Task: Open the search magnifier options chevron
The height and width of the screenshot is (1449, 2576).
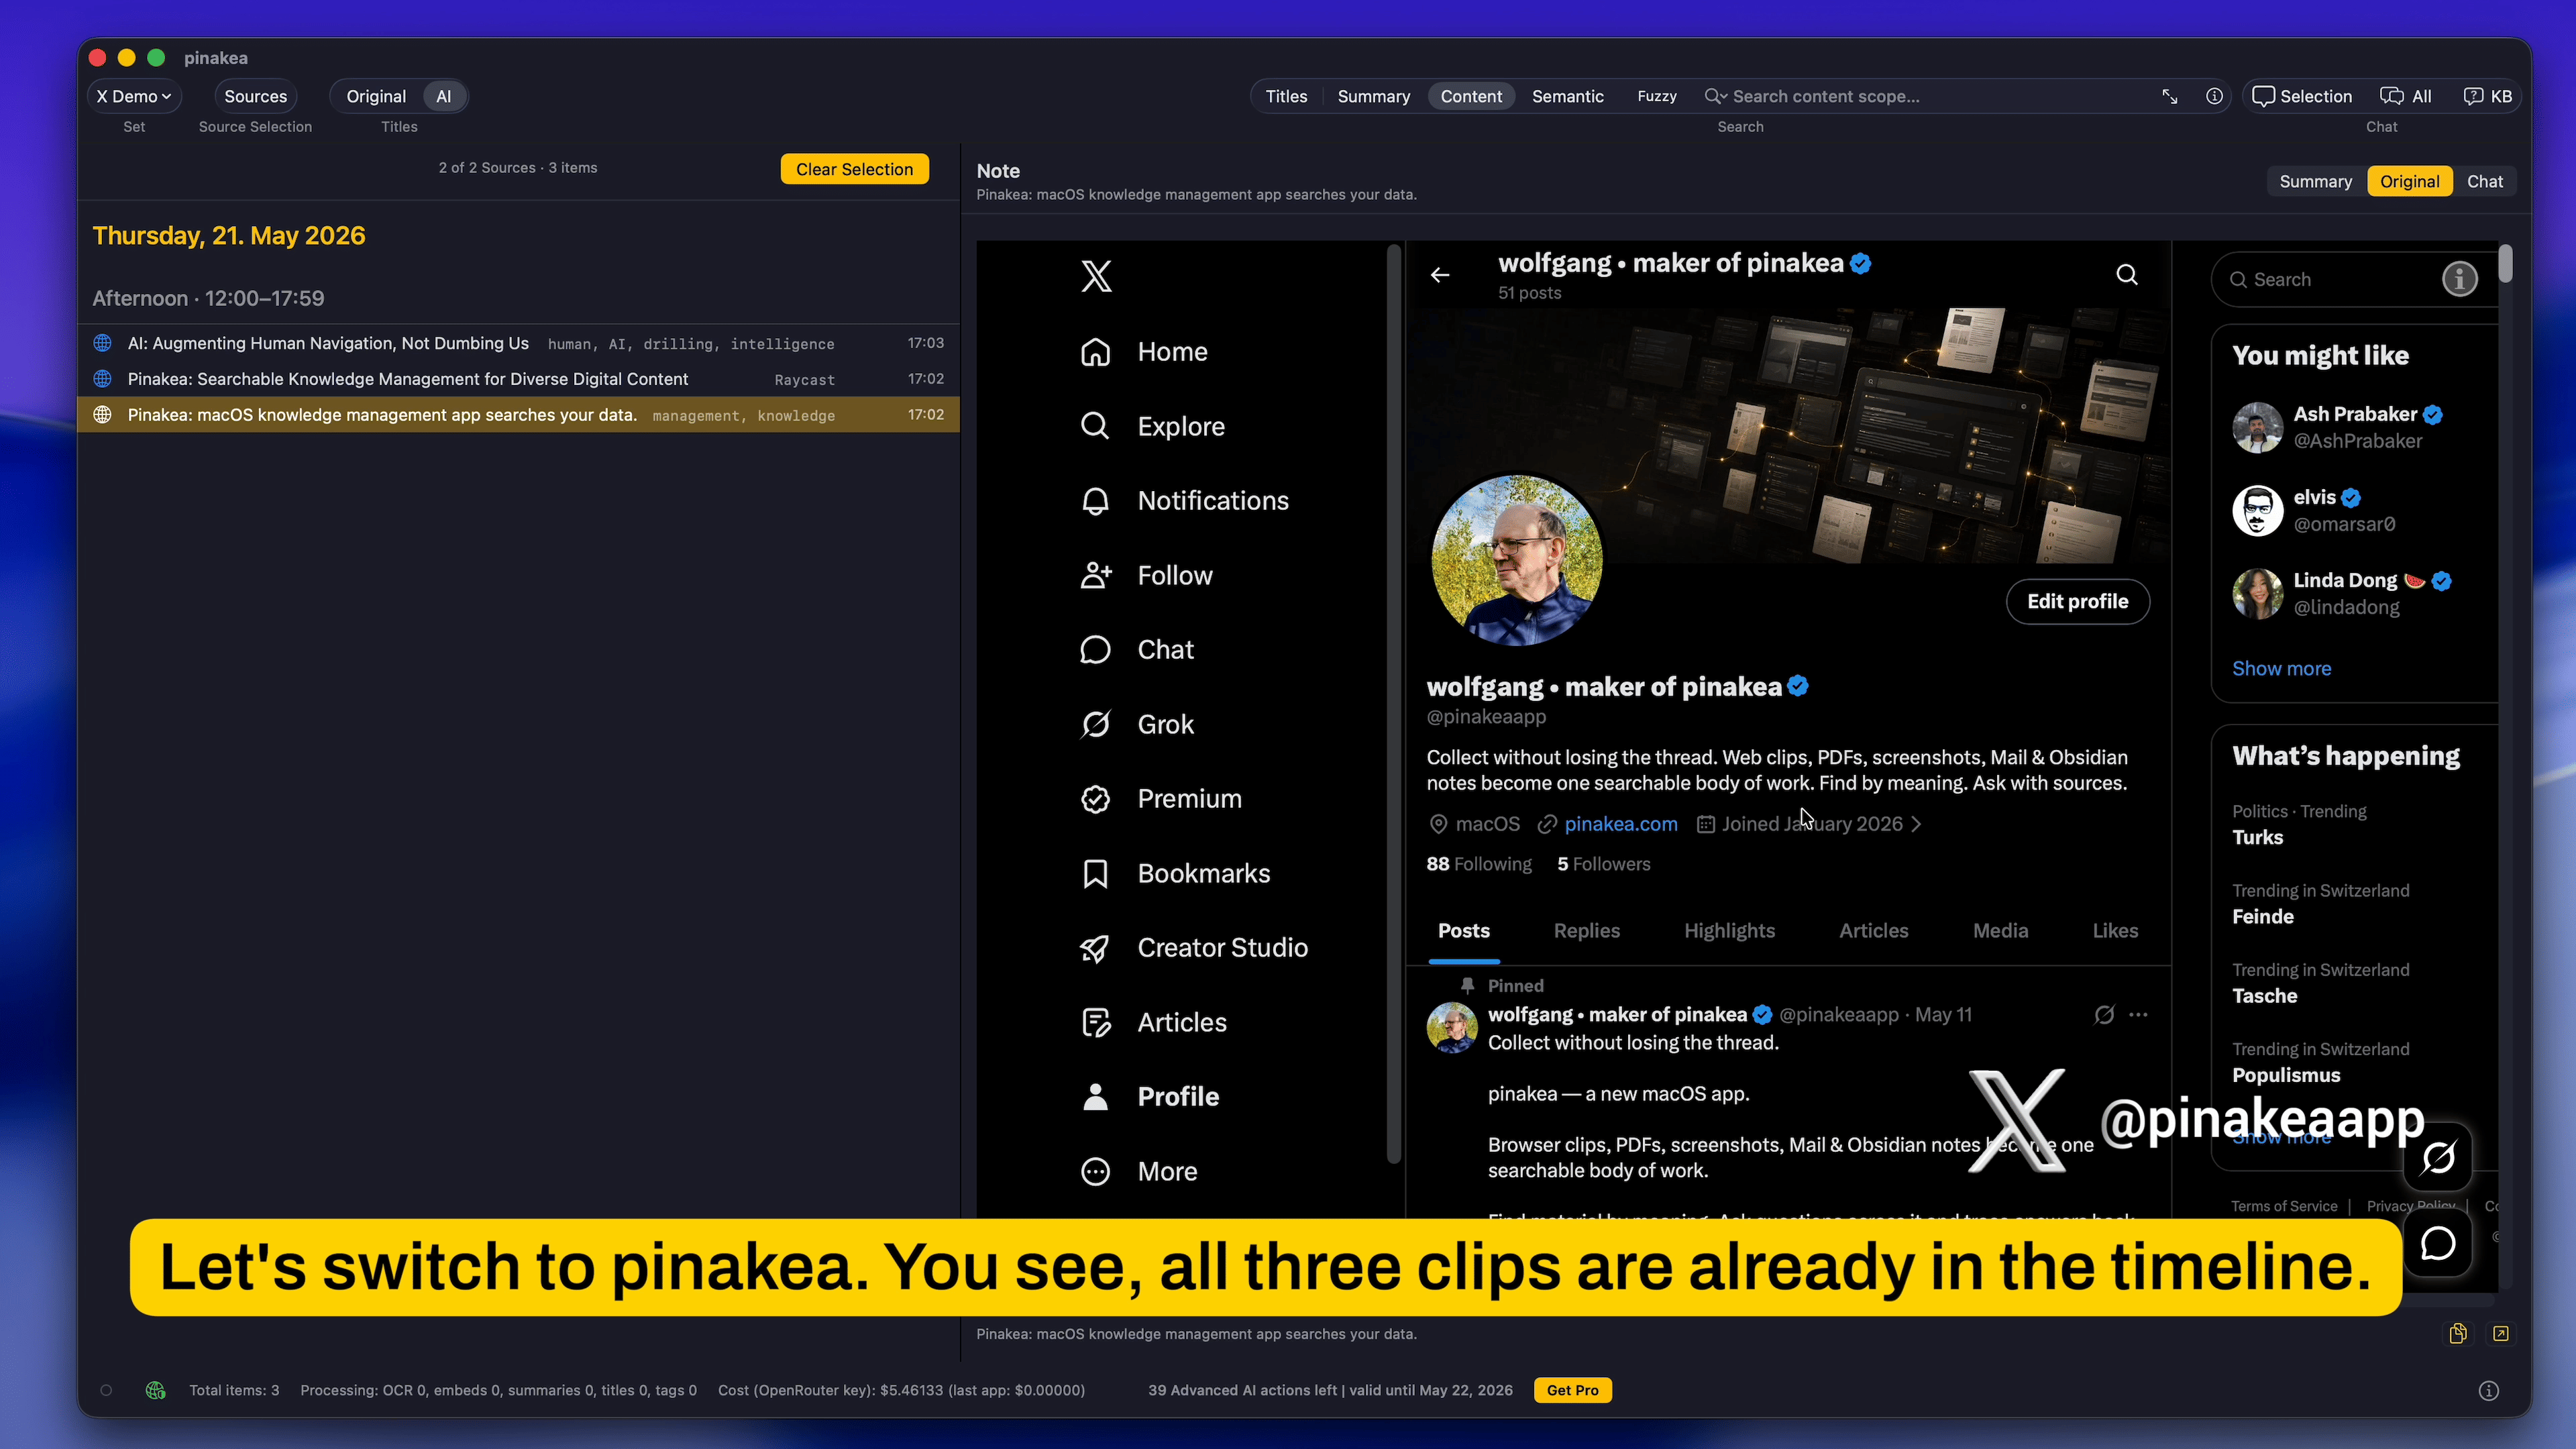Action: [1715, 96]
